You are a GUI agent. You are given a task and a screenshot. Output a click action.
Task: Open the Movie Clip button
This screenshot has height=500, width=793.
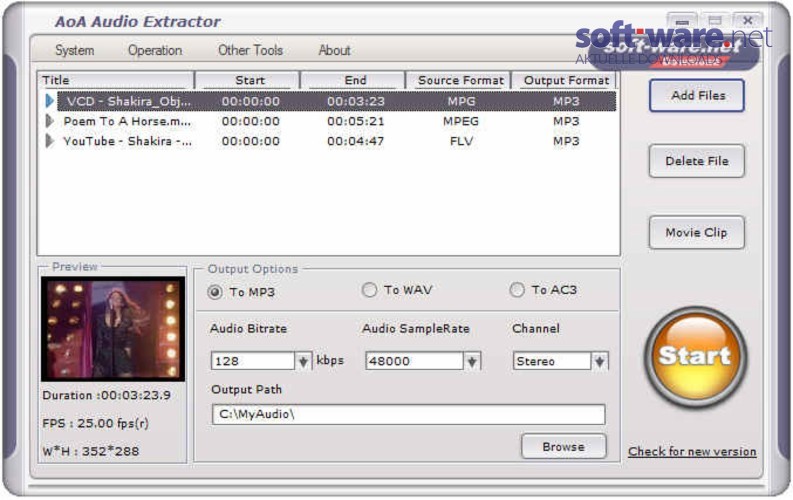(x=697, y=233)
